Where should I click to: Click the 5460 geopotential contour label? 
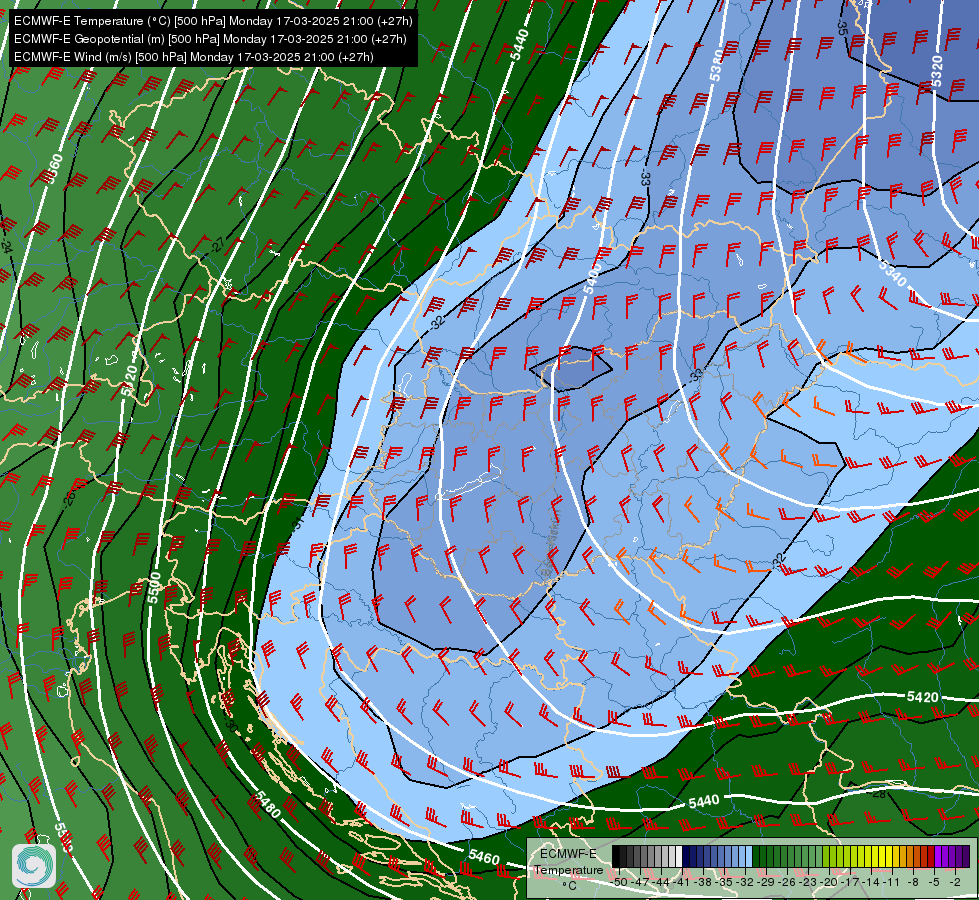[484, 858]
